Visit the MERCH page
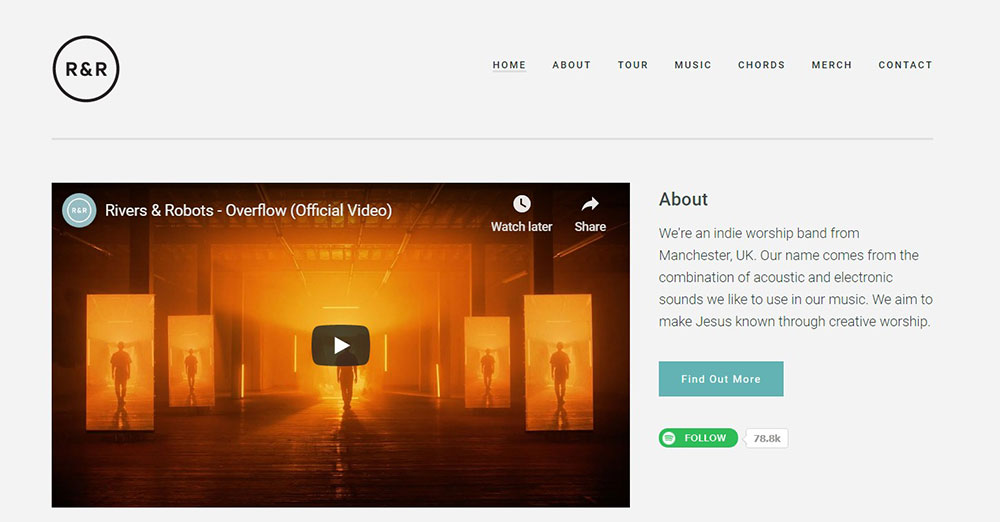 tap(832, 65)
